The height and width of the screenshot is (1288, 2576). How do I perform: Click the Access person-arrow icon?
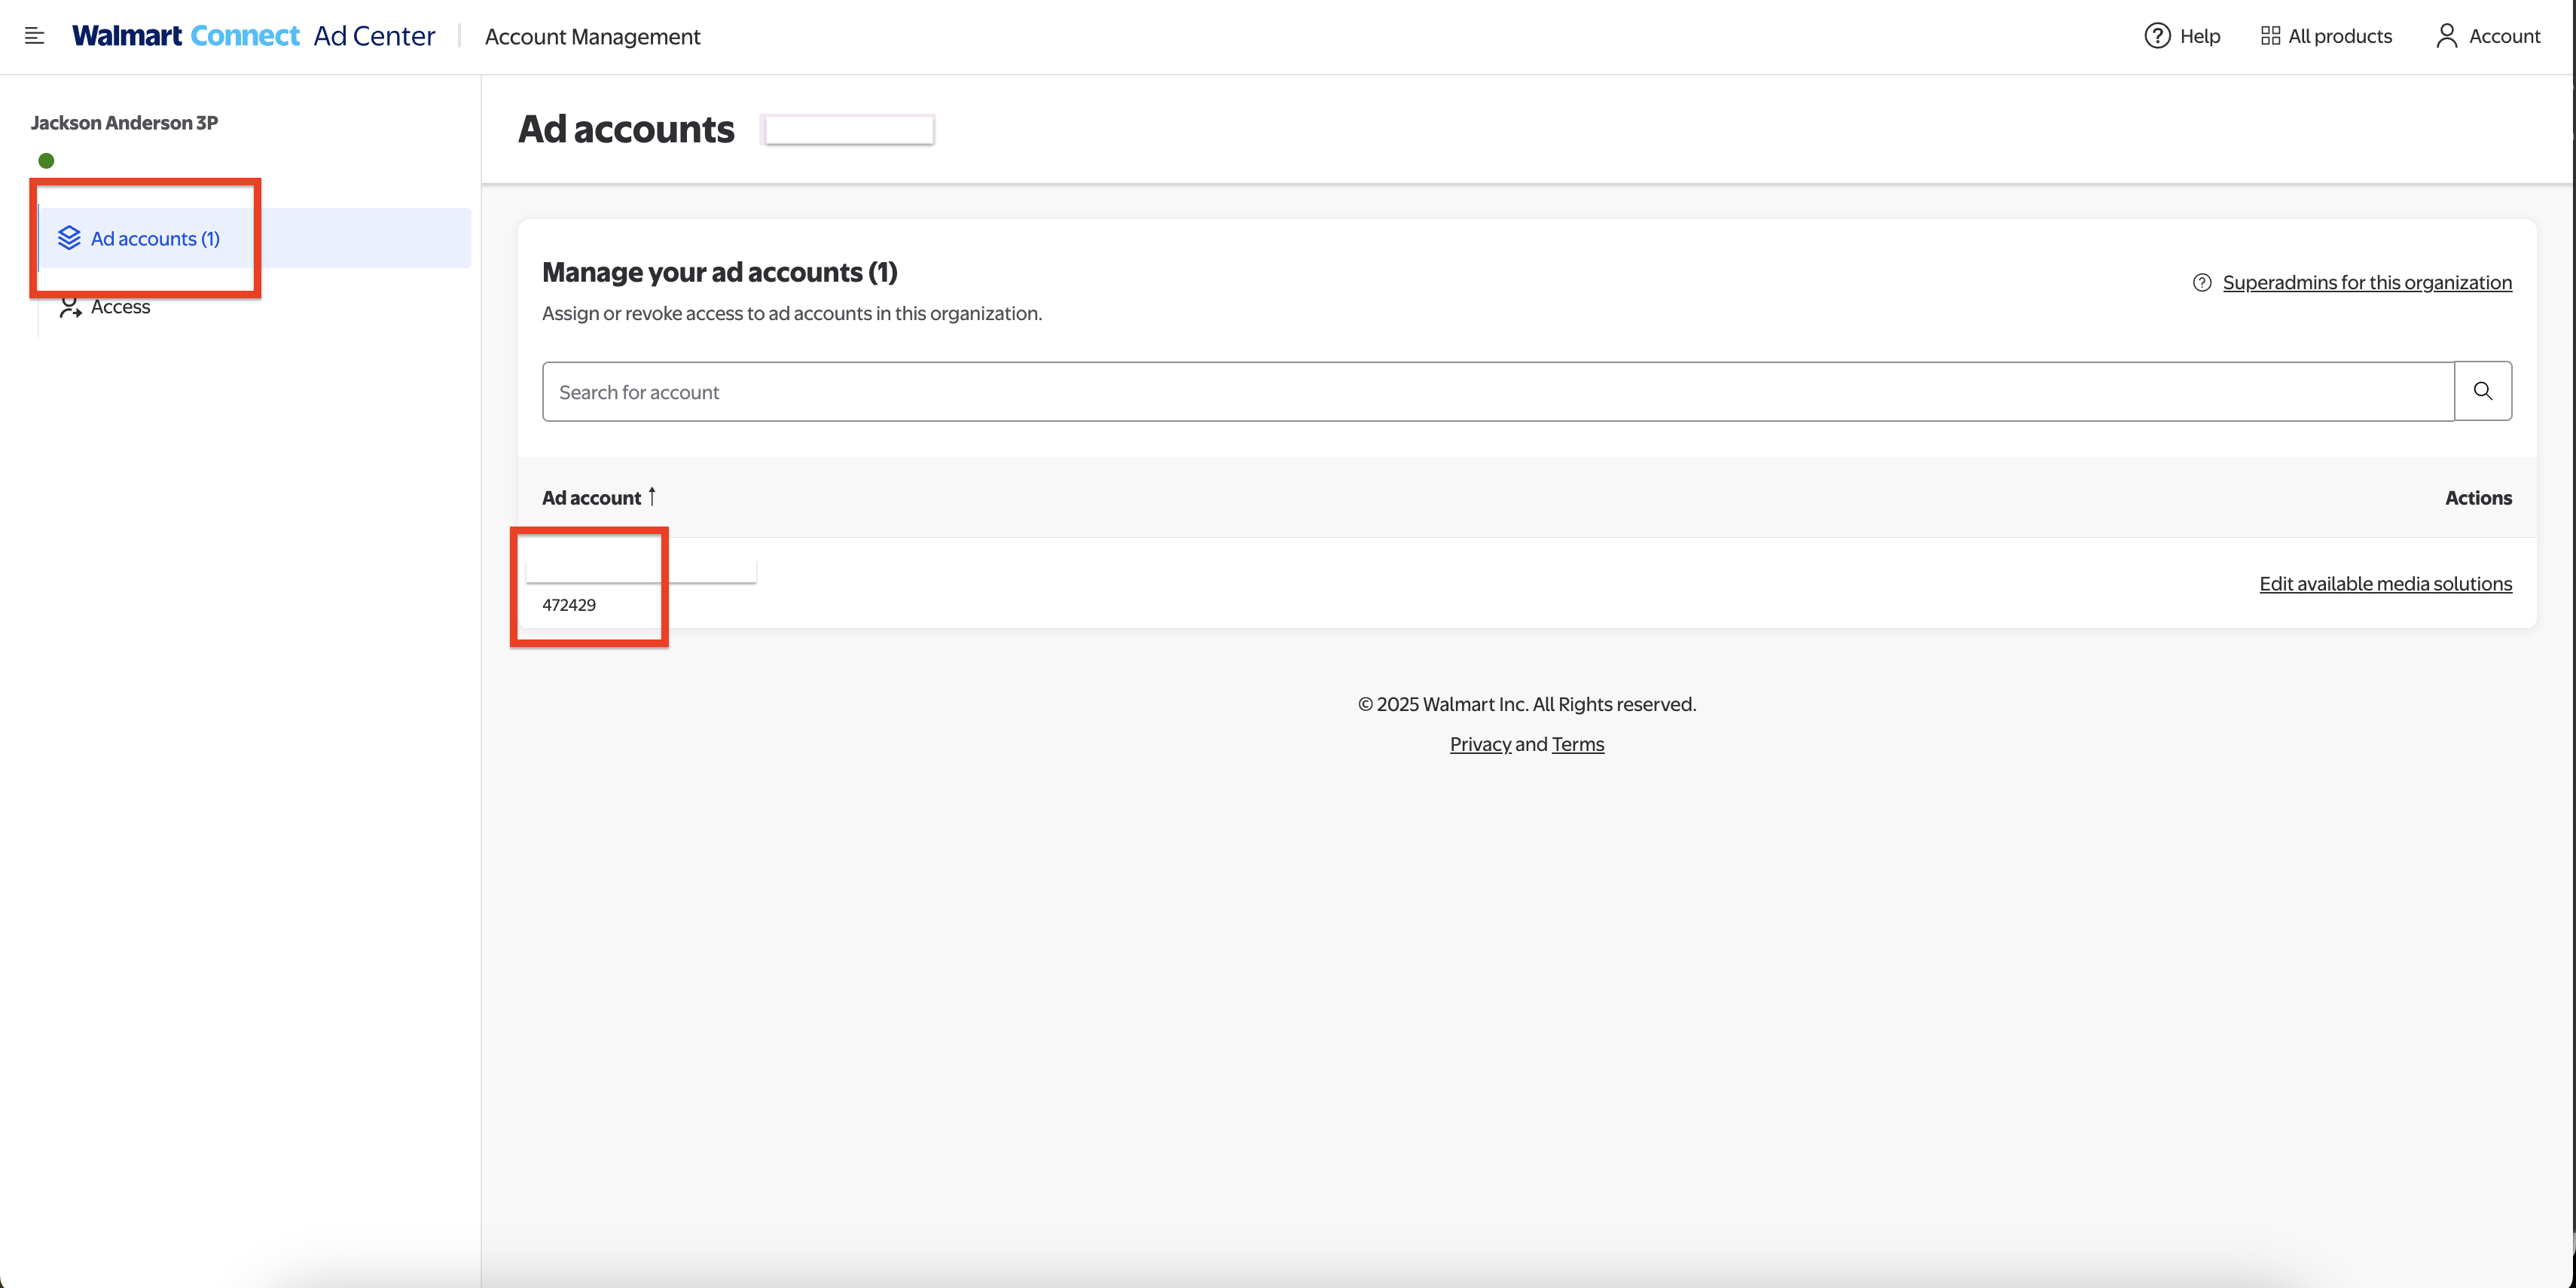tap(69, 307)
